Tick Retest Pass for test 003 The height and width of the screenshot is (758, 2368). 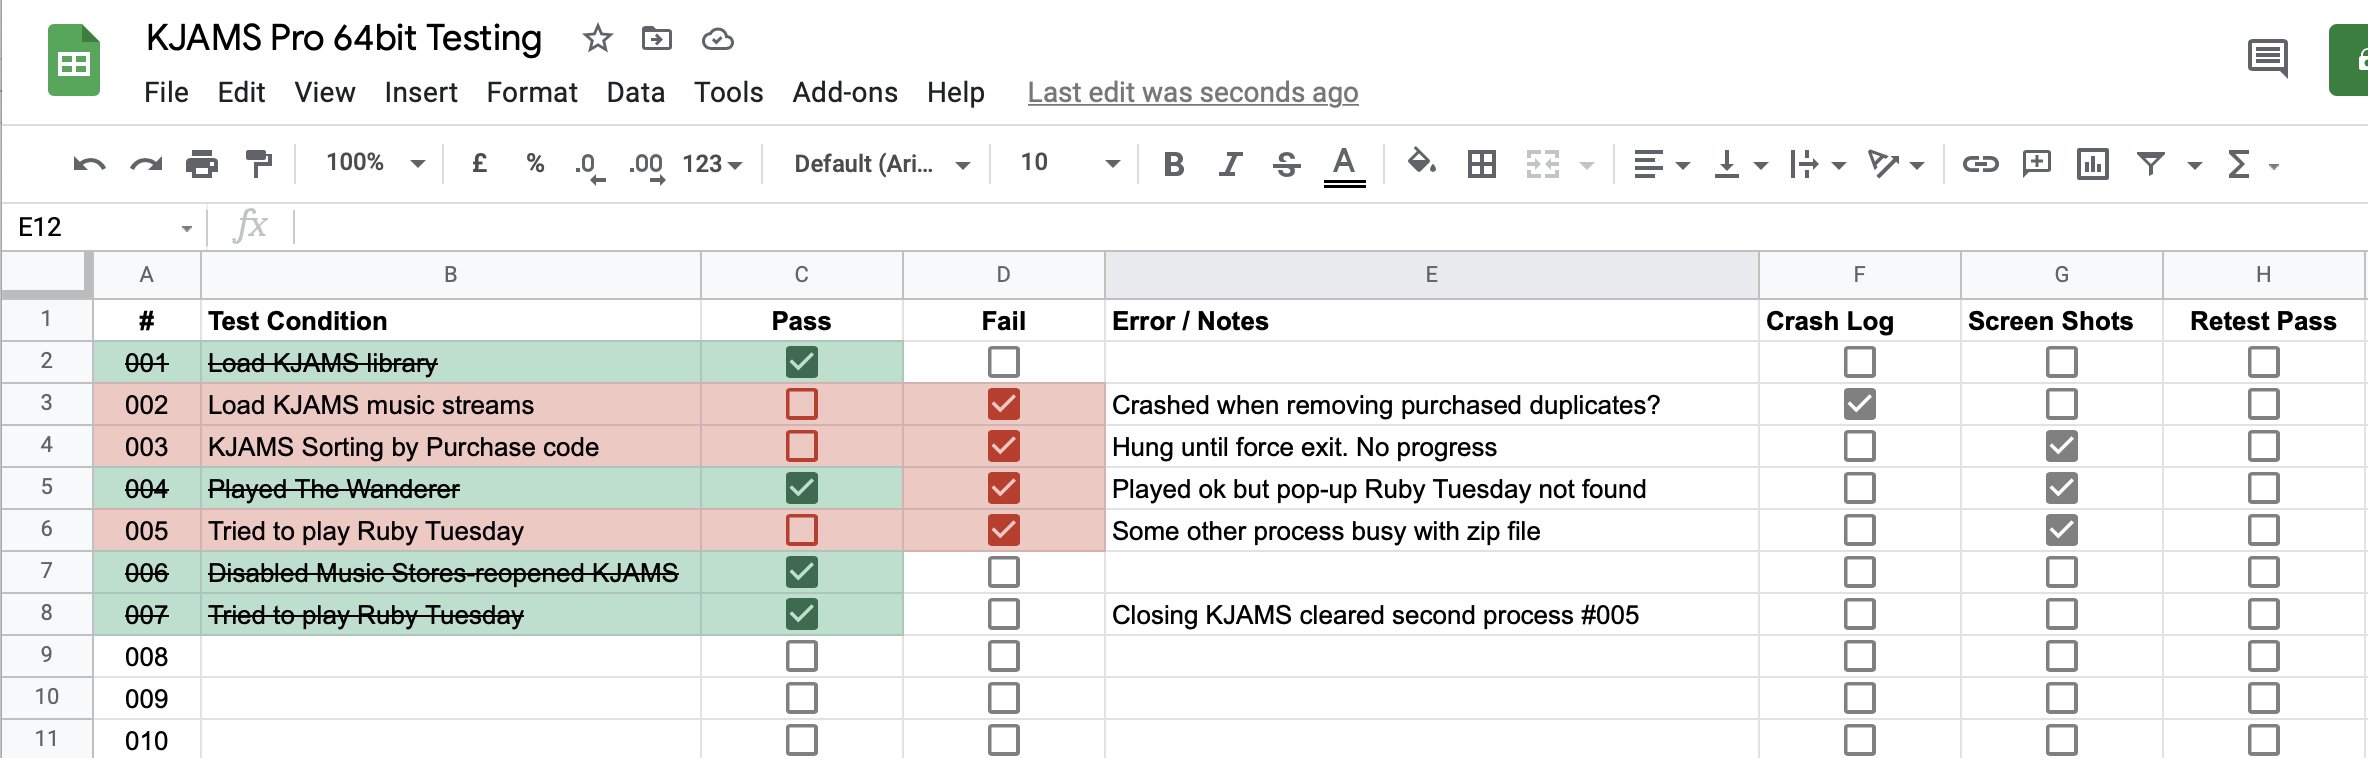coord(2263,446)
